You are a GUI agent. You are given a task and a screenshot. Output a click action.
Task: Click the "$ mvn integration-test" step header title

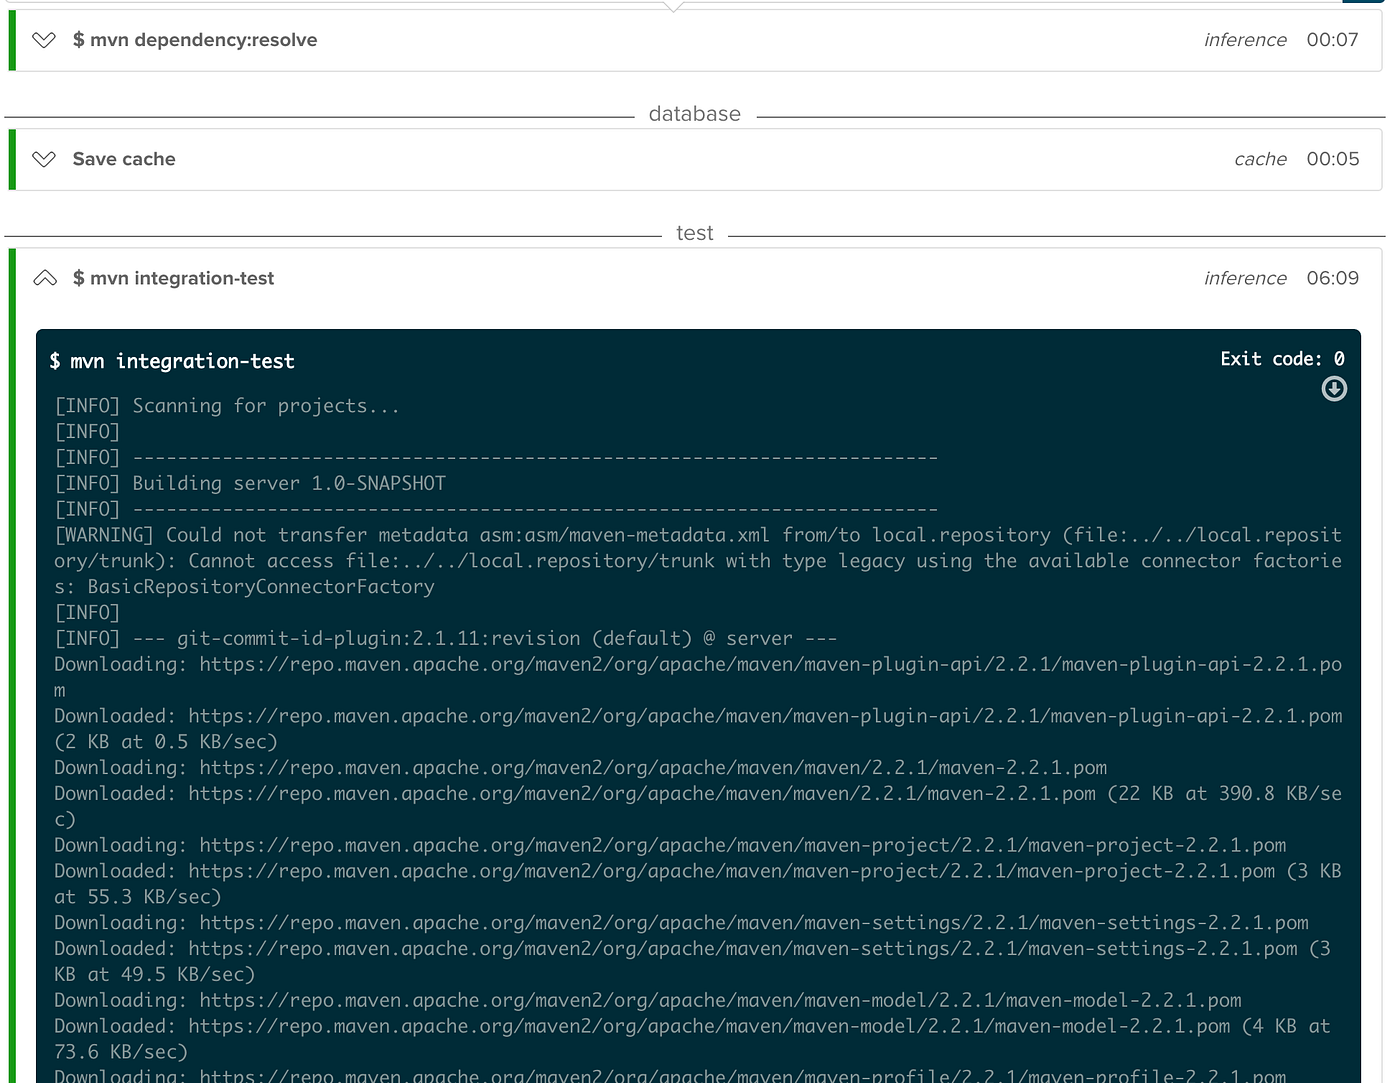(173, 278)
